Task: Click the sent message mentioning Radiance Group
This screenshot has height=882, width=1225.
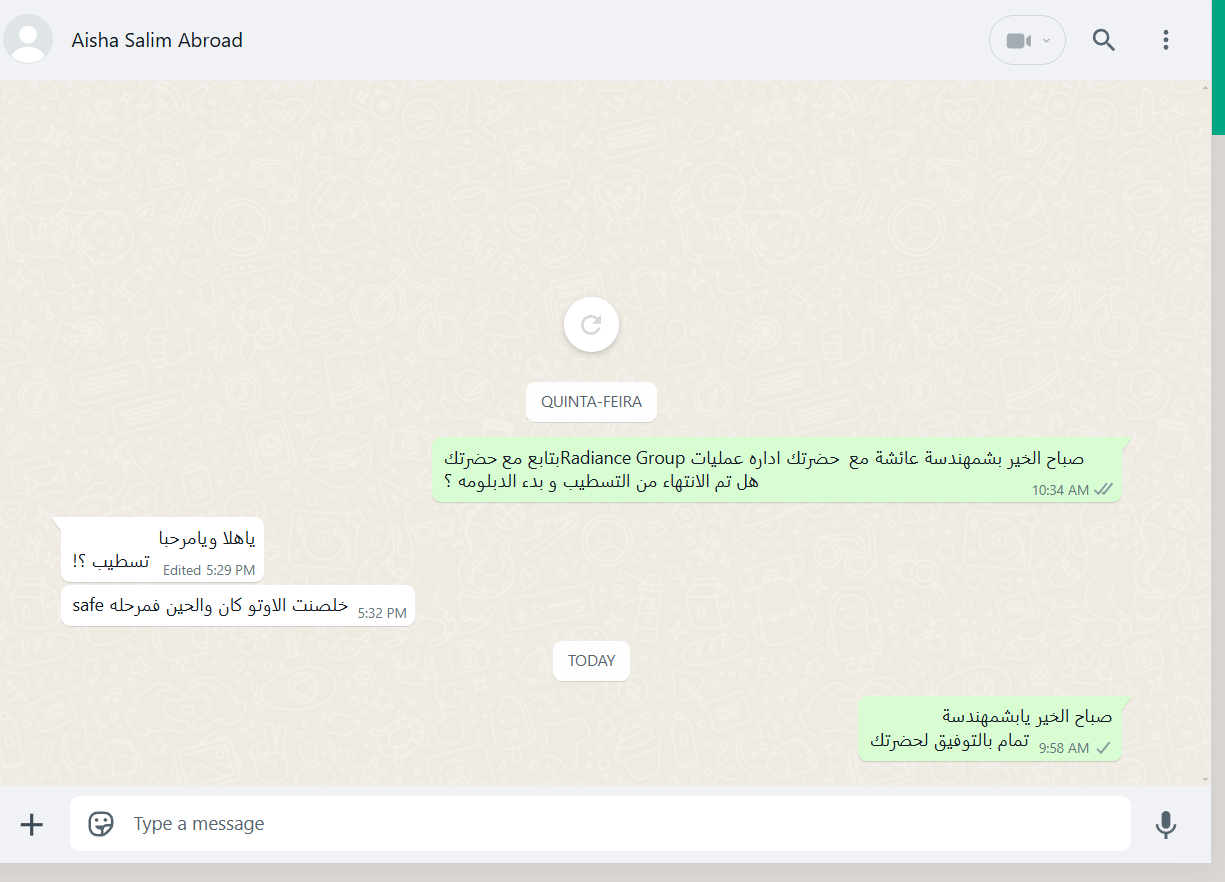Action: [777, 470]
